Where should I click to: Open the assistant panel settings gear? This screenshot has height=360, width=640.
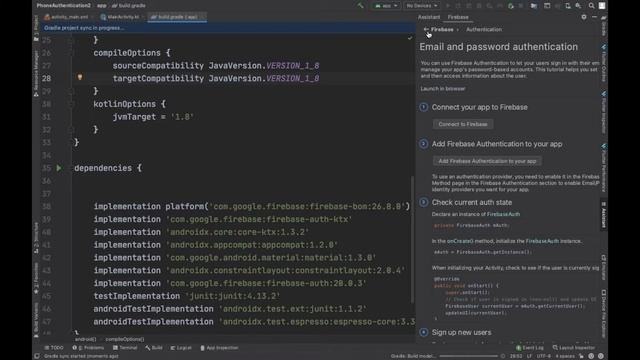tap(584, 17)
